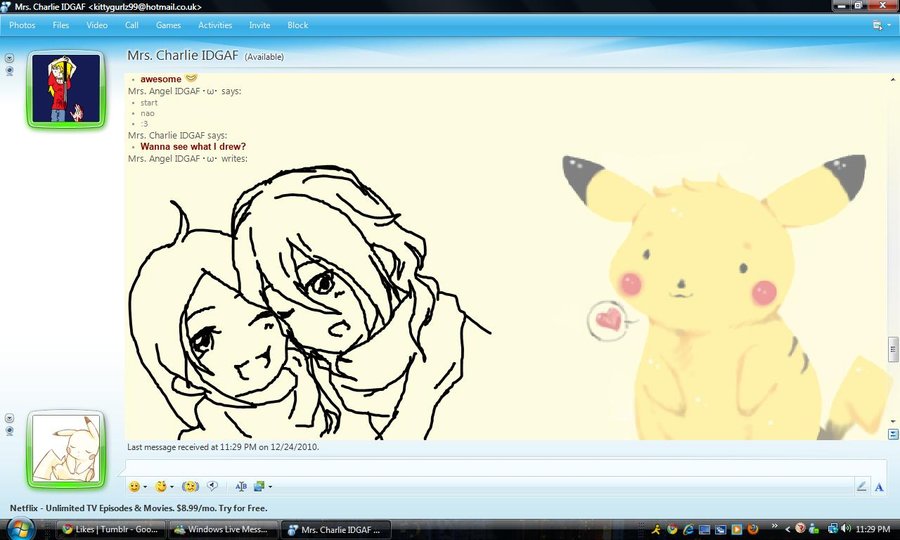Click the 'nao' message line
The width and height of the screenshot is (900, 540).
pyautogui.click(x=148, y=113)
